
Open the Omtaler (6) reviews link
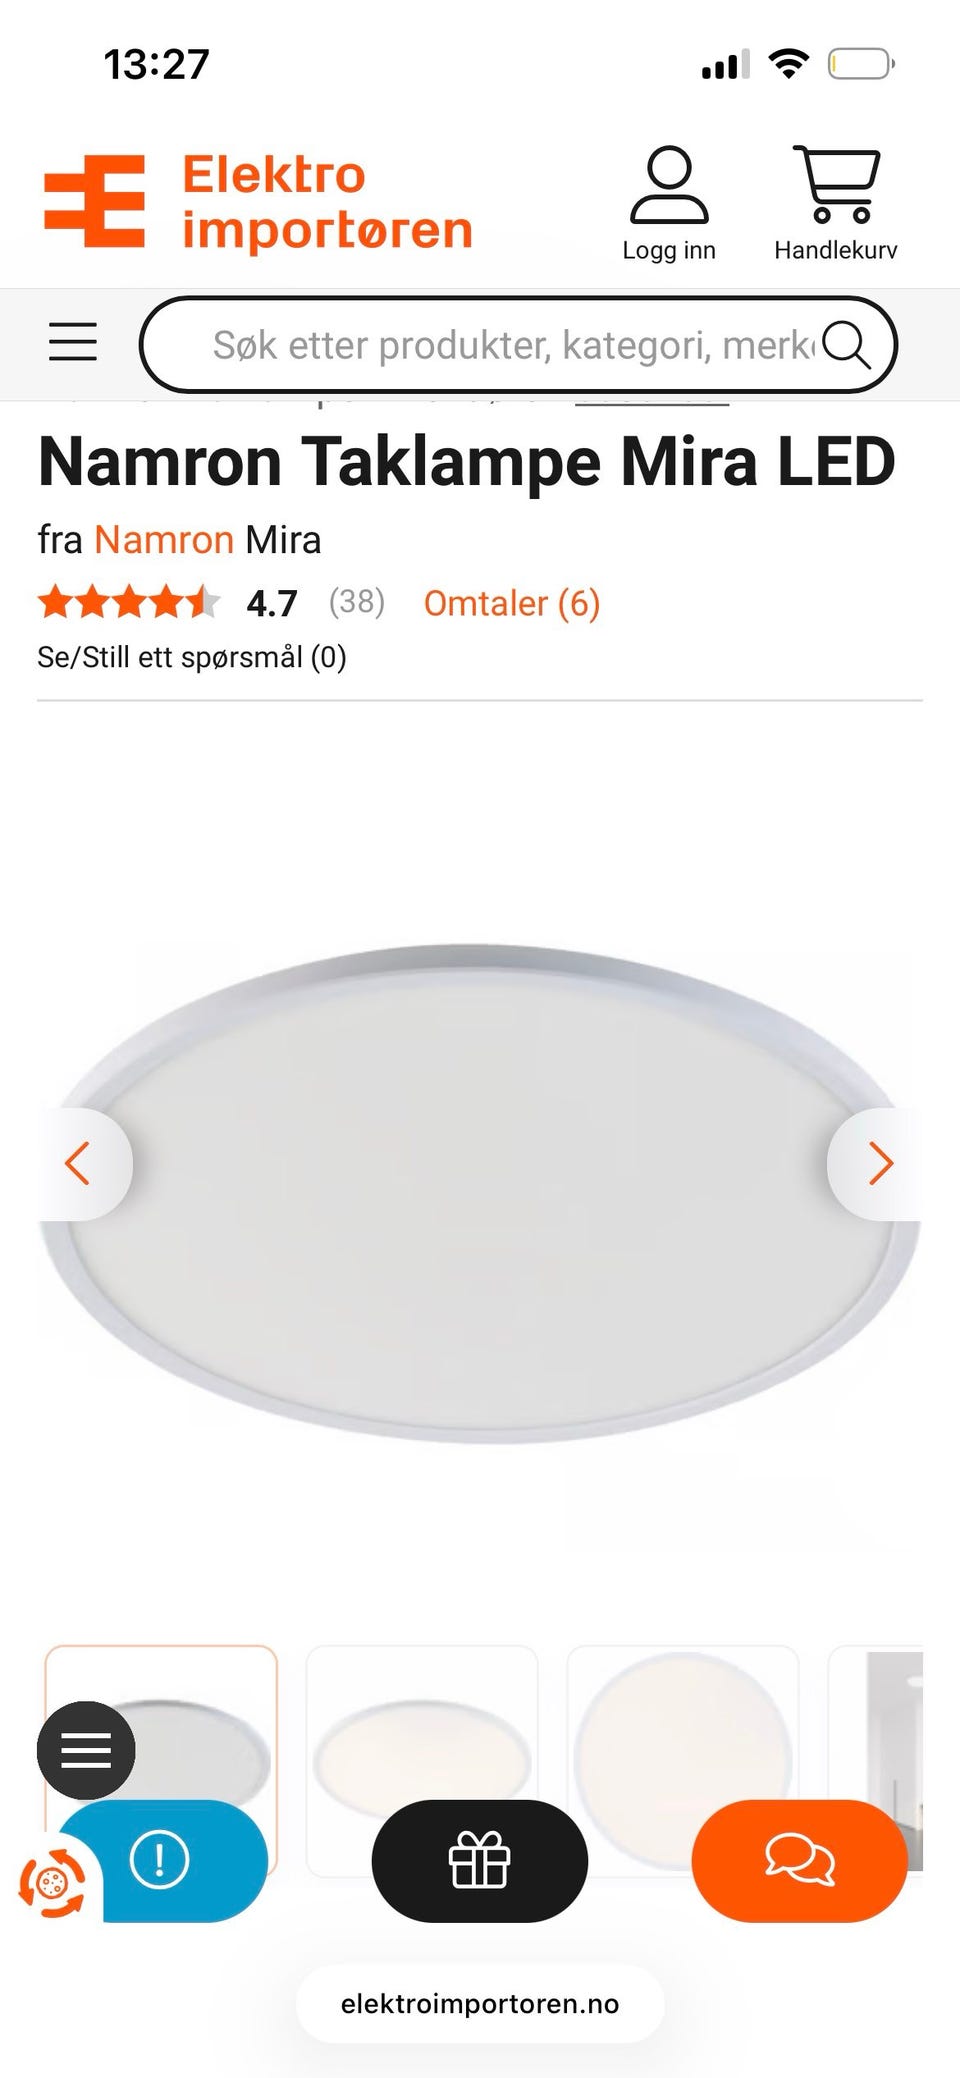pyautogui.click(x=511, y=603)
